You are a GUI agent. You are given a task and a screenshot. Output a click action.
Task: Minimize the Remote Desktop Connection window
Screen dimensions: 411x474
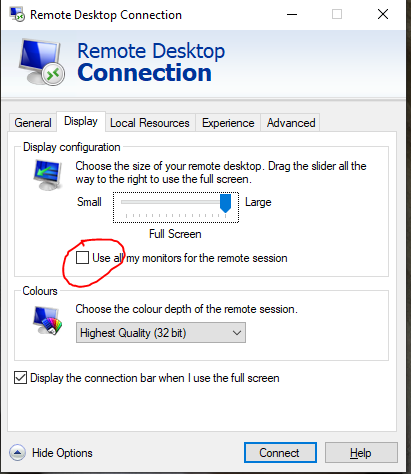[x=292, y=14]
